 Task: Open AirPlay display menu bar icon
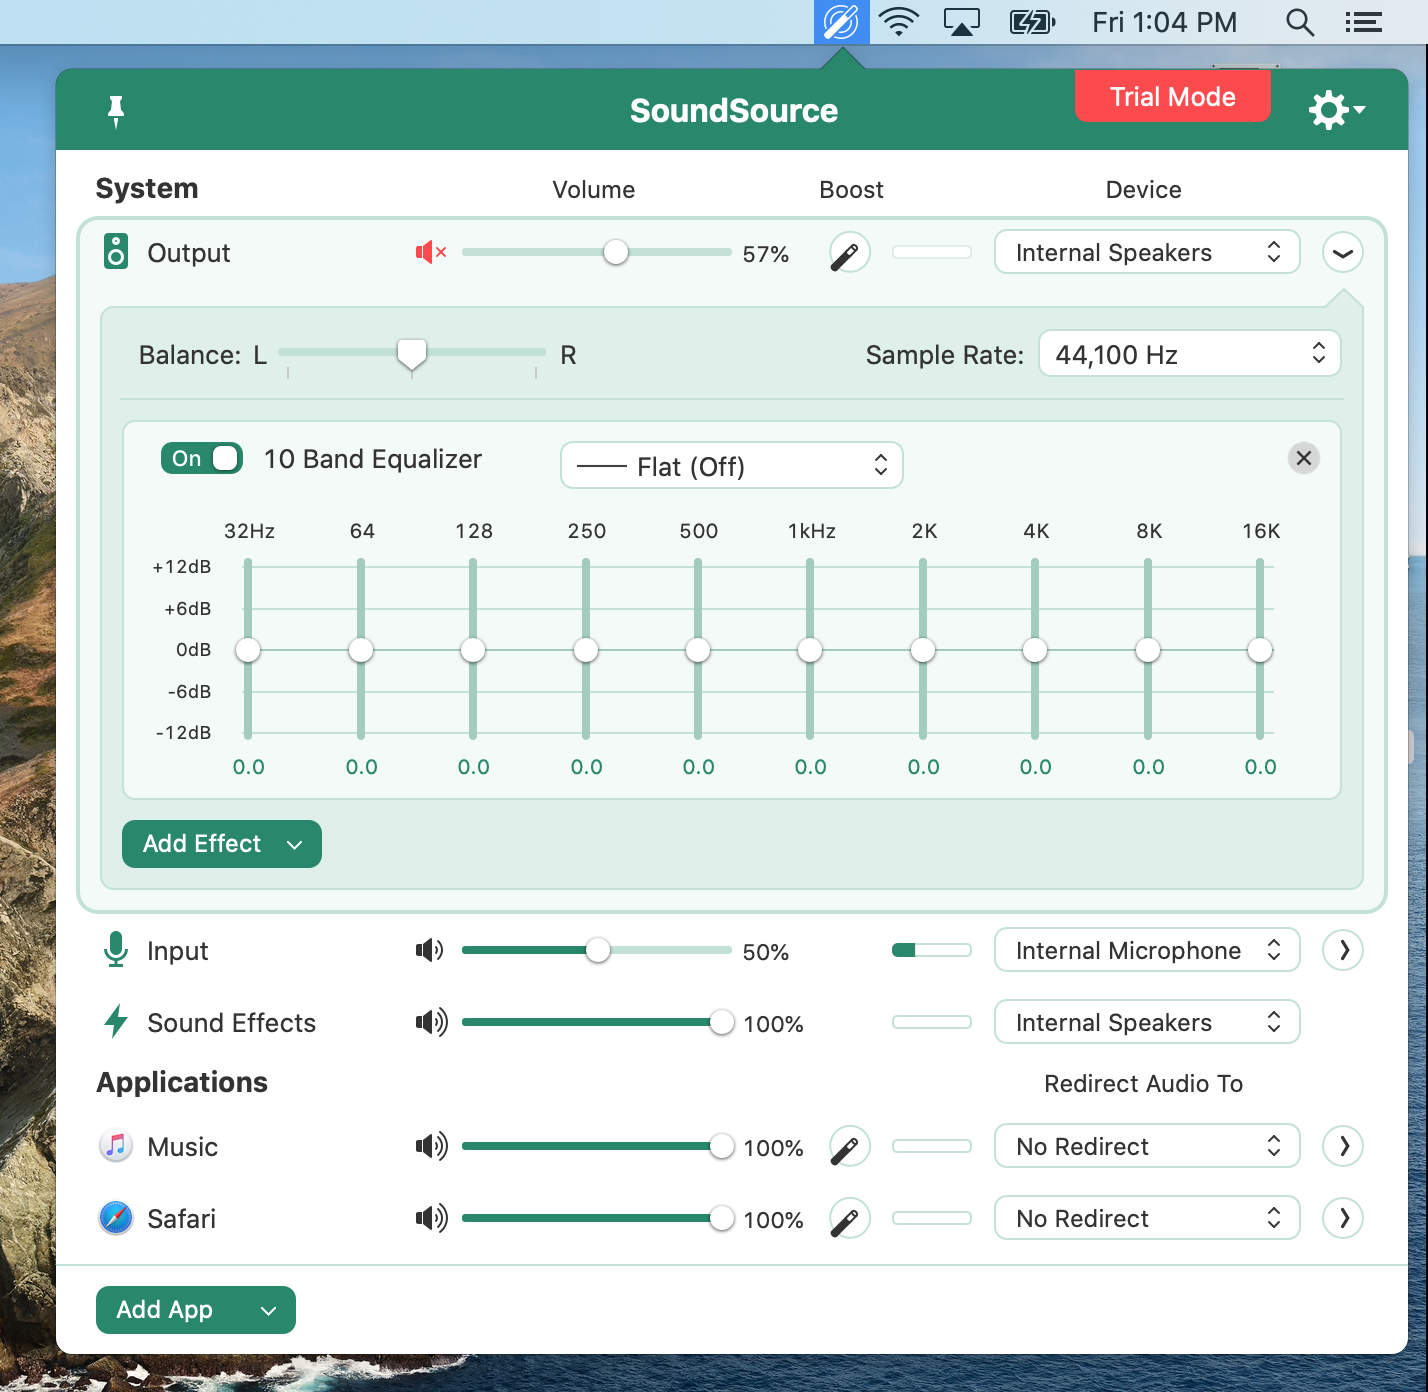coord(962,22)
